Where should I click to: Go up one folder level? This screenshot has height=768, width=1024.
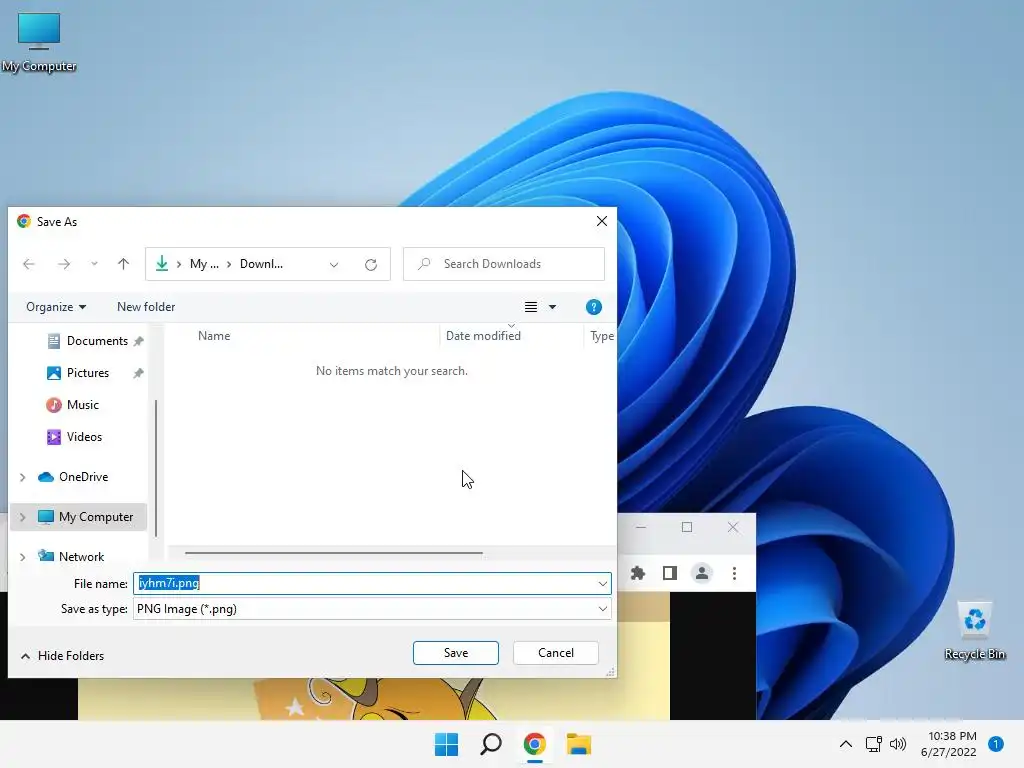click(123, 264)
